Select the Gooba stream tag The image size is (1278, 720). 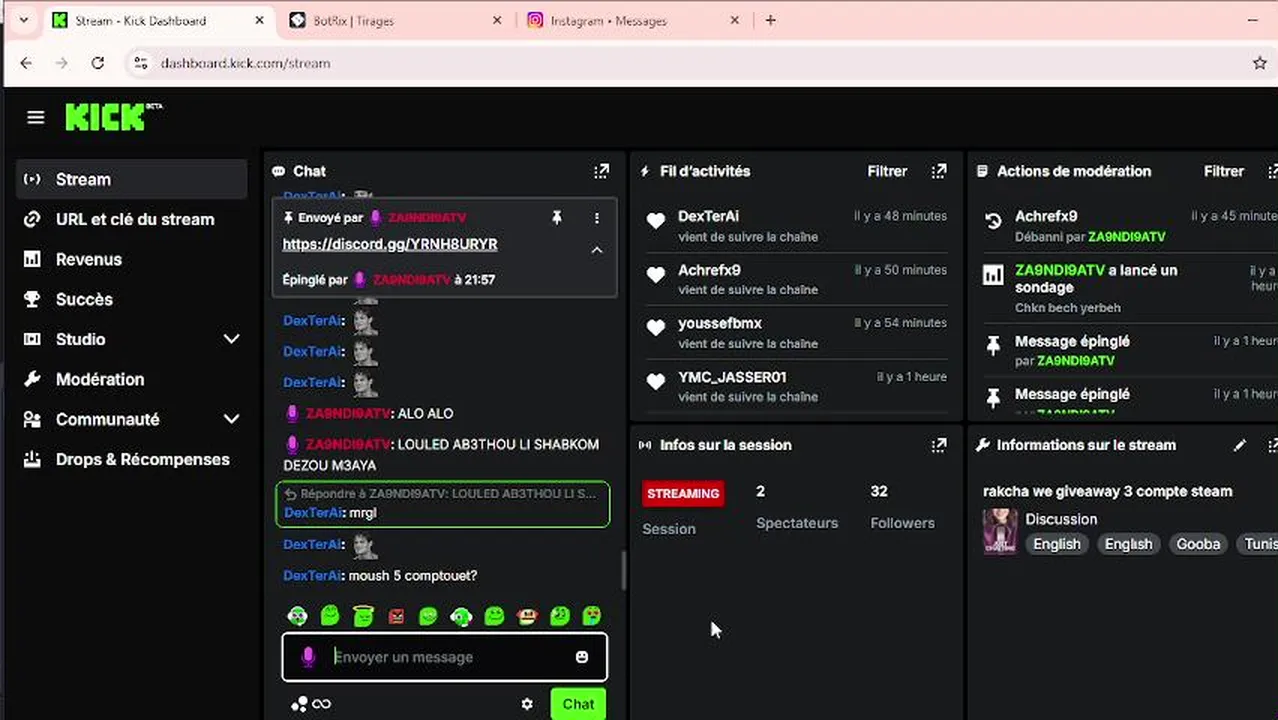pos(1198,544)
